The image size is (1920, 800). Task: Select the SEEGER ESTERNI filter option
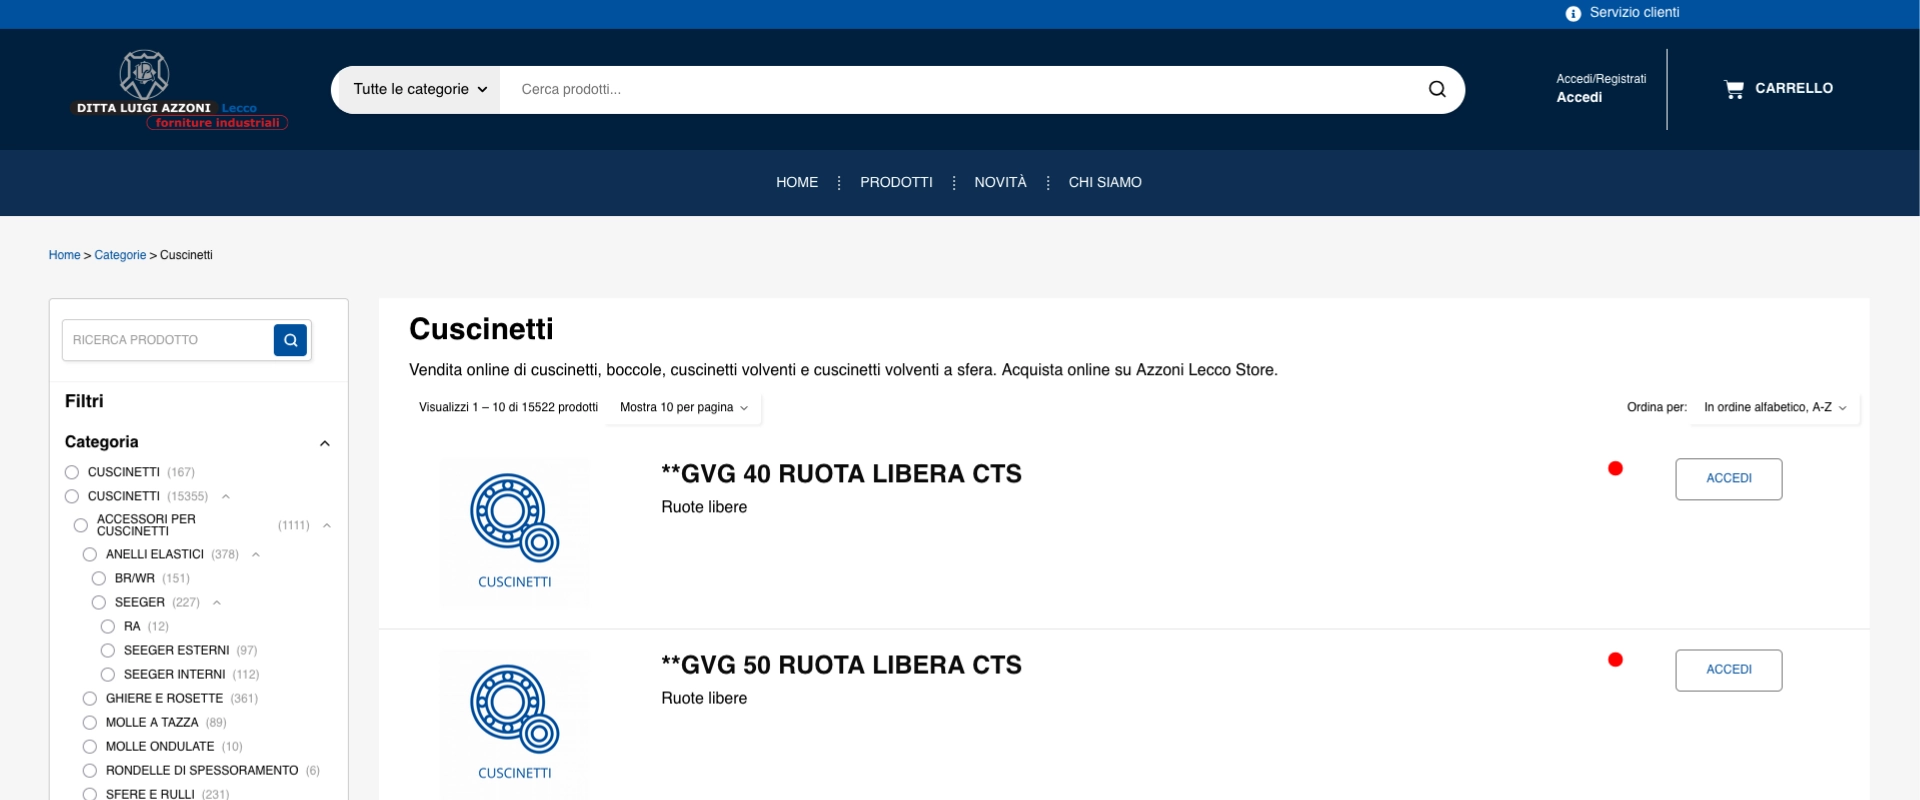click(x=108, y=650)
